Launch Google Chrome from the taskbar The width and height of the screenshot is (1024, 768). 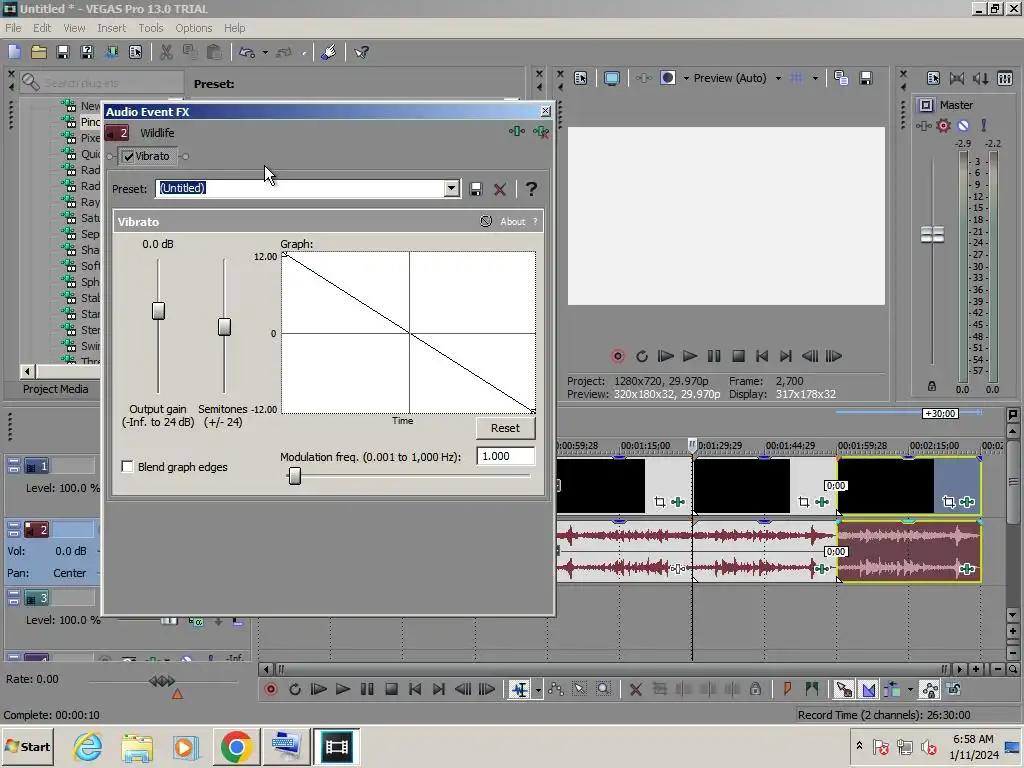tap(236, 746)
